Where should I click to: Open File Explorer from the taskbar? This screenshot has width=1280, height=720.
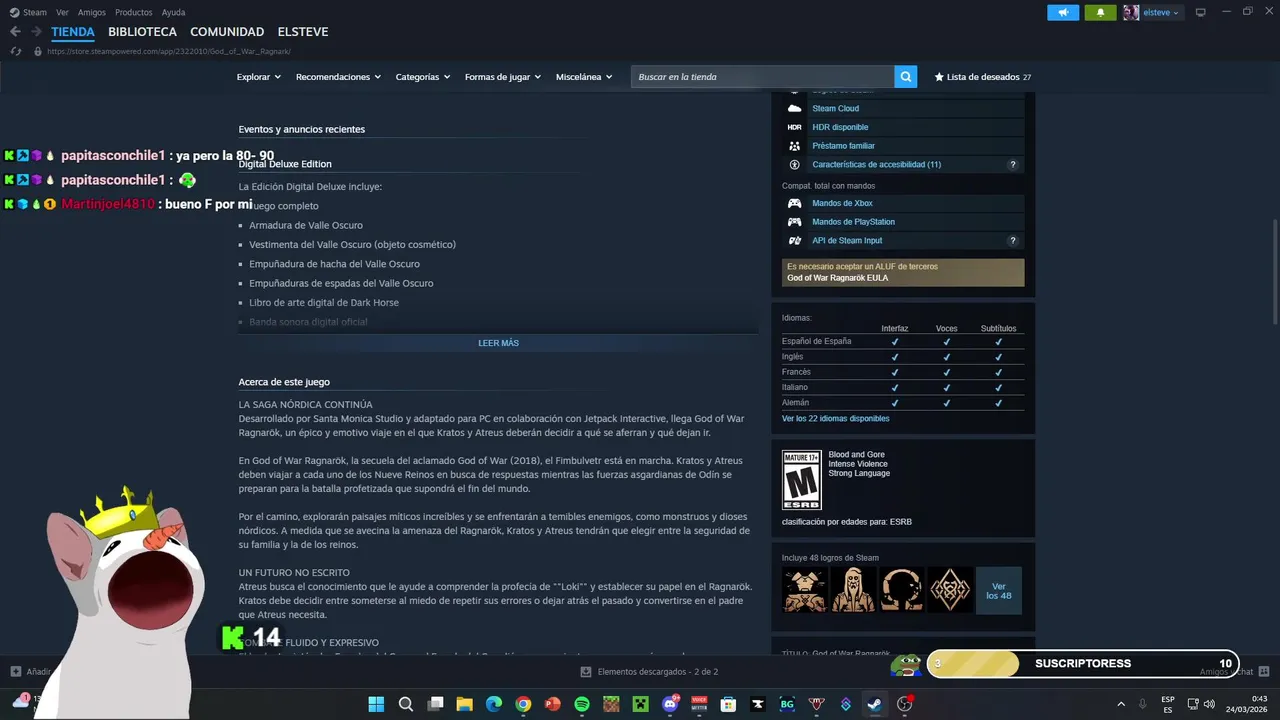[x=464, y=704]
